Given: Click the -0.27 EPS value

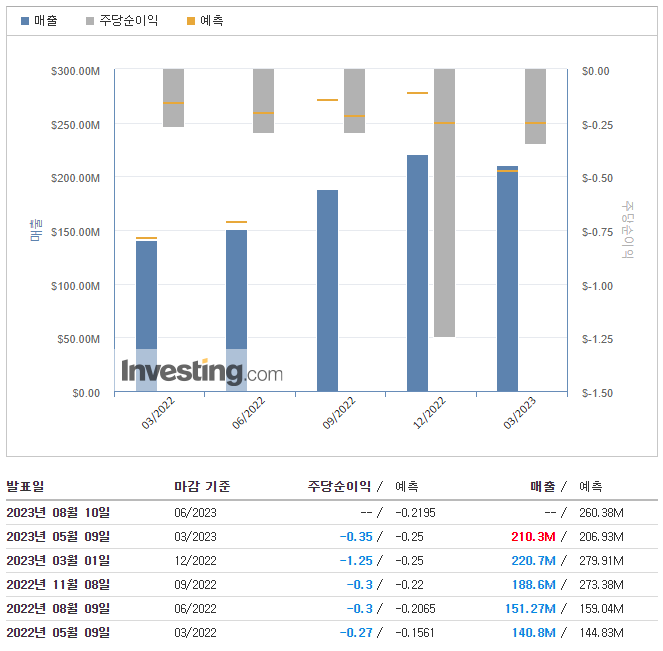Looking at the screenshot, I should click(356, 632).
